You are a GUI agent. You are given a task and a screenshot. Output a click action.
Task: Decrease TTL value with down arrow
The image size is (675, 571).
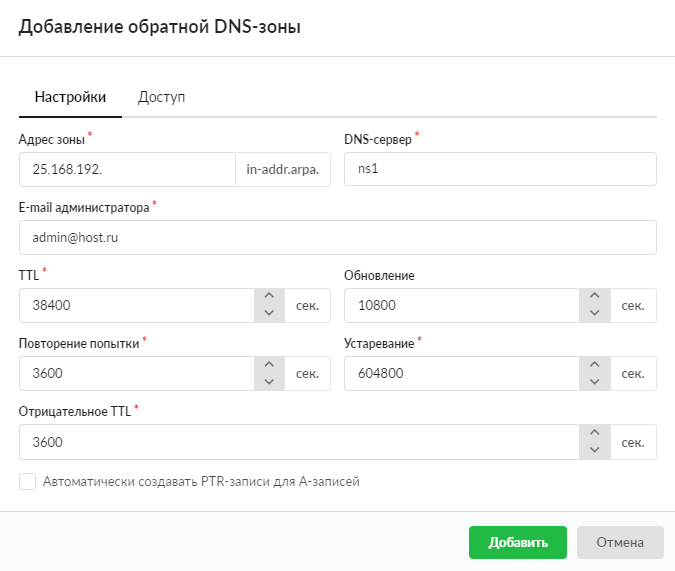coord(268,314)
